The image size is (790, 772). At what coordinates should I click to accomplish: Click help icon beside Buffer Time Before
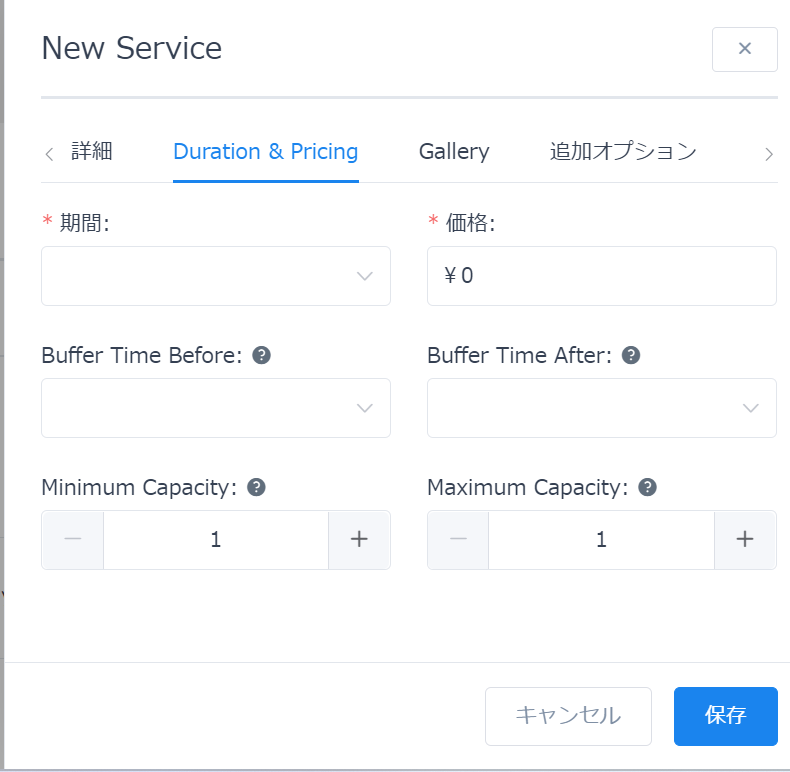click(x=262, y=355)
